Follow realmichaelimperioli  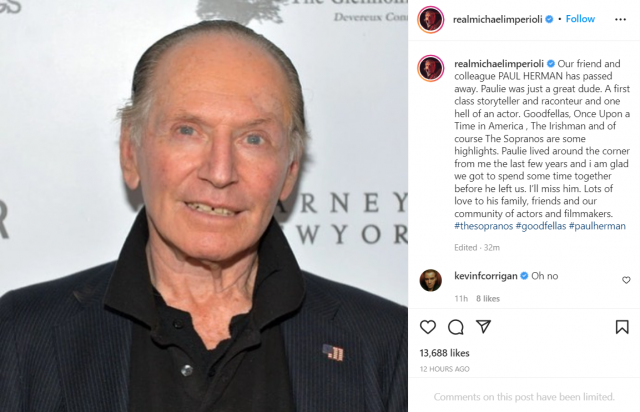[580, 19]
